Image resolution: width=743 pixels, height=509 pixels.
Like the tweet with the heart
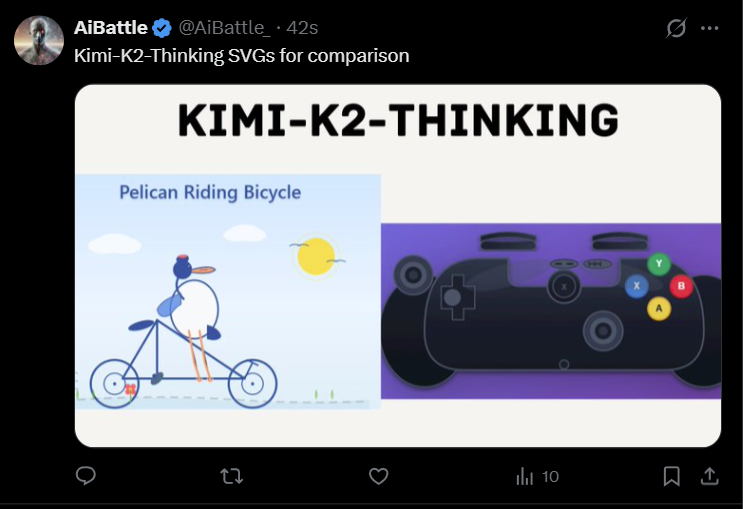378,477
